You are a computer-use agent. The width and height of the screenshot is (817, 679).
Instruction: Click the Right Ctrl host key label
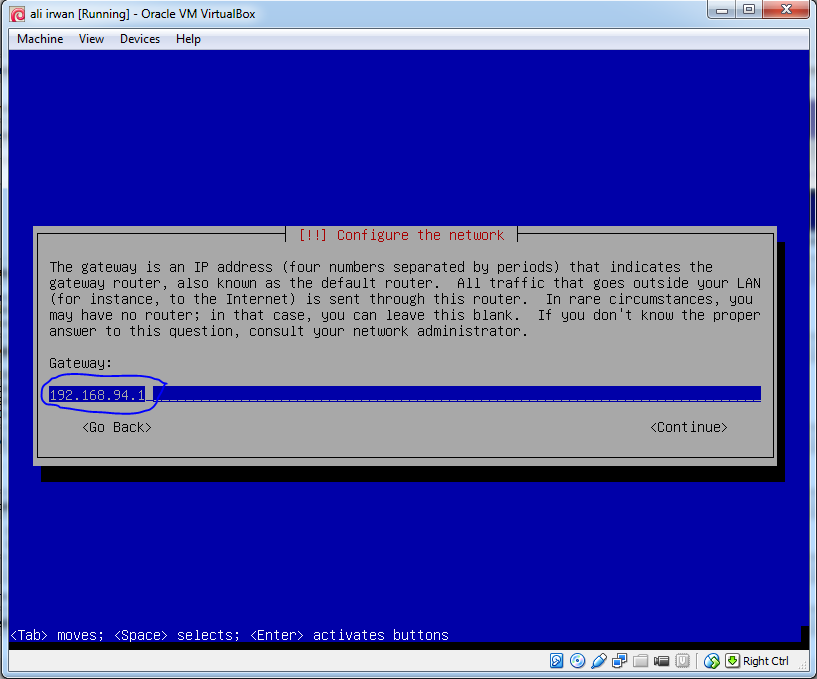point(765,661)
